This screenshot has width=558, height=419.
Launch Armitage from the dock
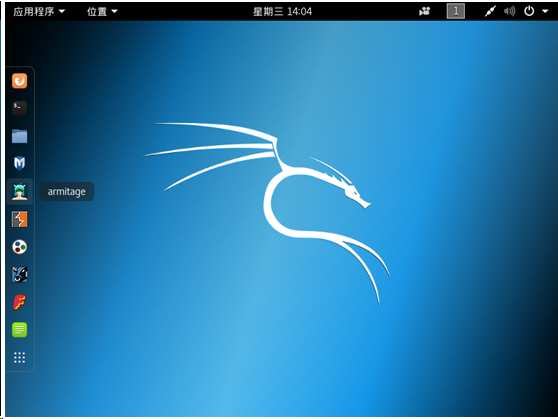[20, 192]
